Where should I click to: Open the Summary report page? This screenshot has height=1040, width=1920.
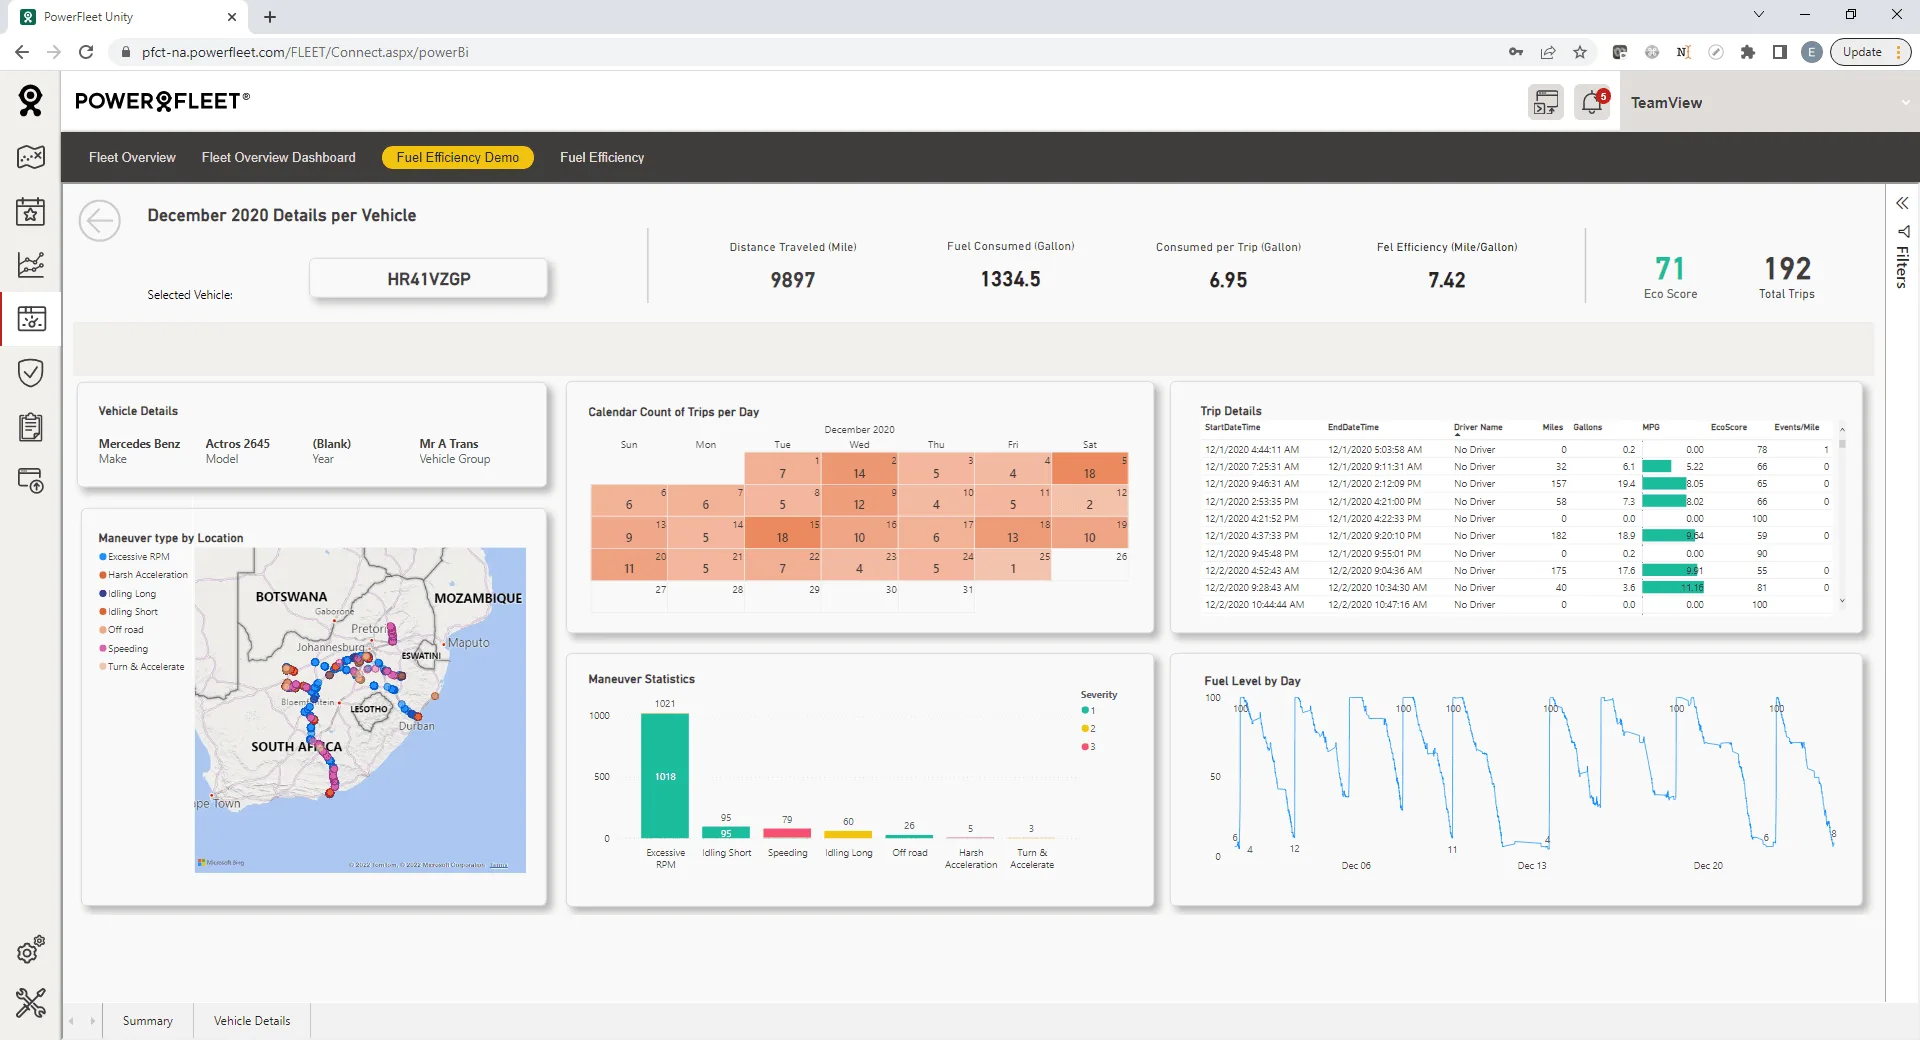click(x=147, y=1021)
